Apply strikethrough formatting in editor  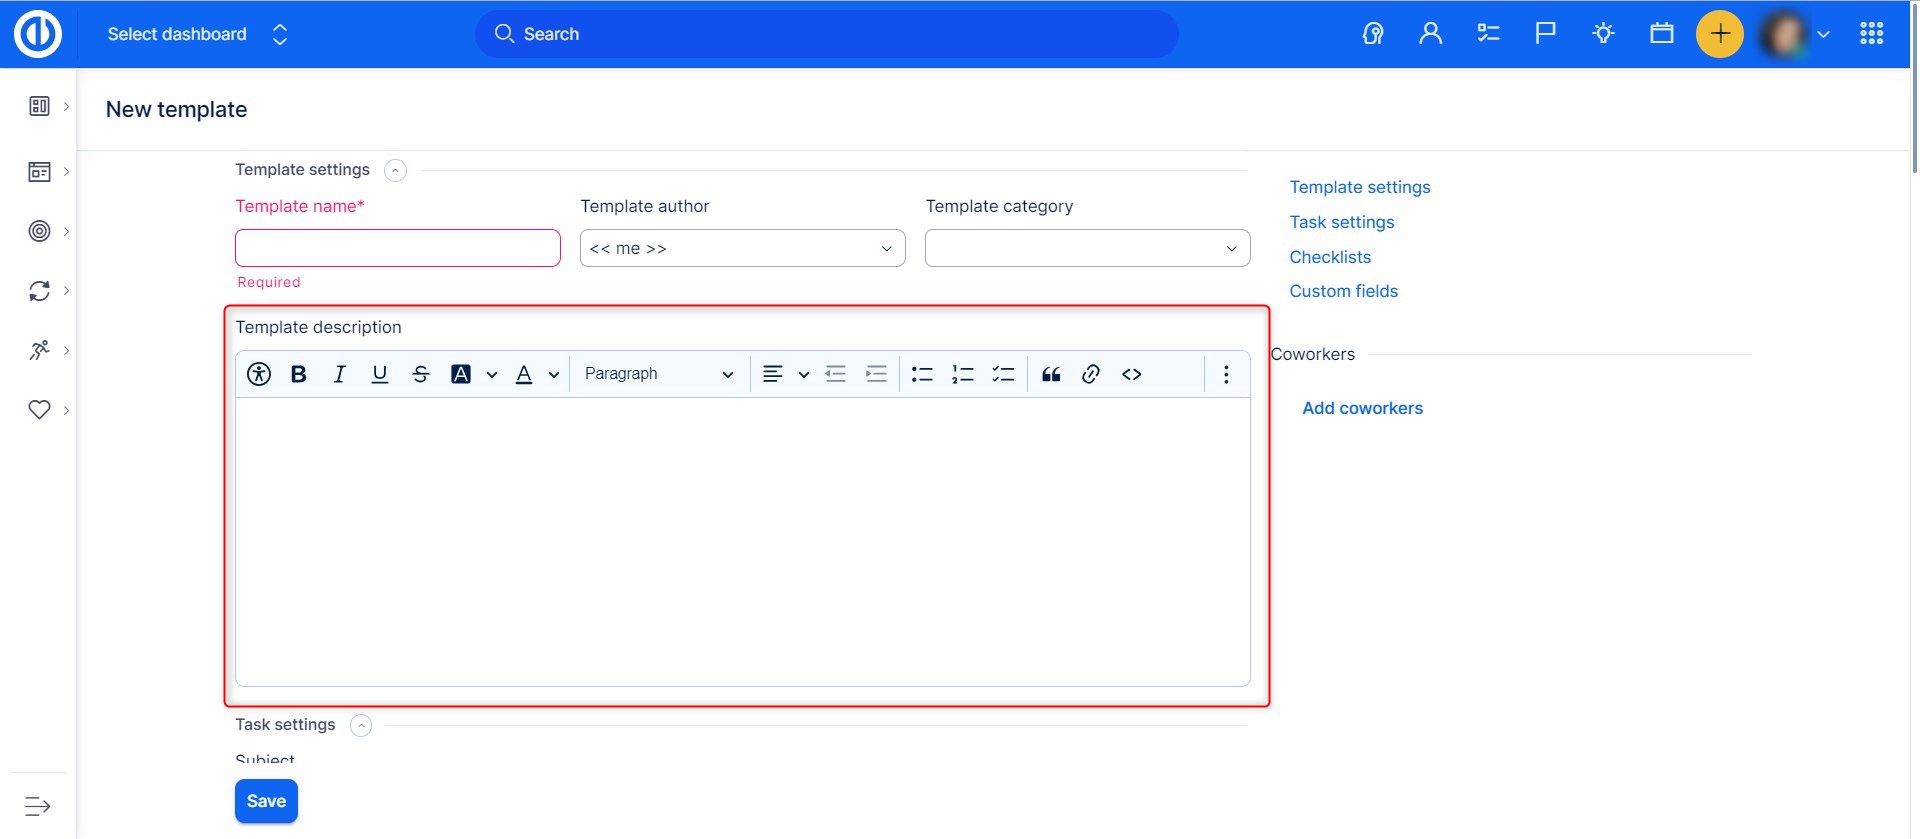point(420,374)
